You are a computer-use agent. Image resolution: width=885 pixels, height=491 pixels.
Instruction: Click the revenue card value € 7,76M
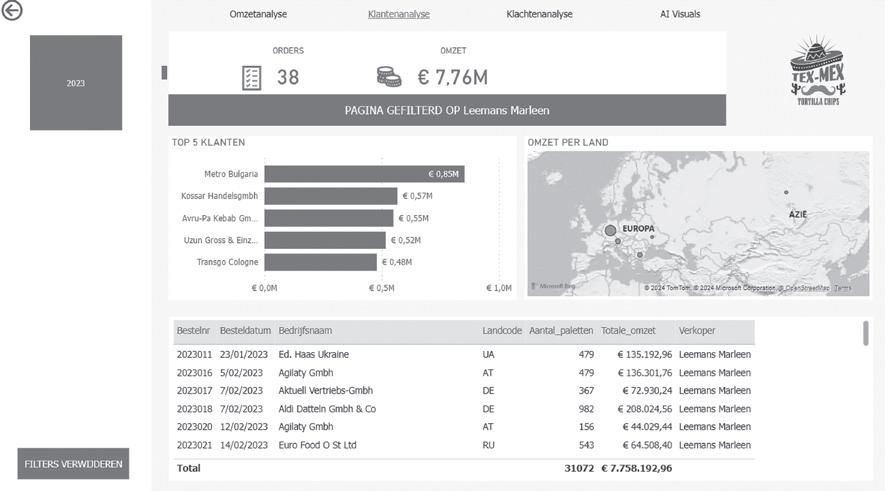point(453,77)
